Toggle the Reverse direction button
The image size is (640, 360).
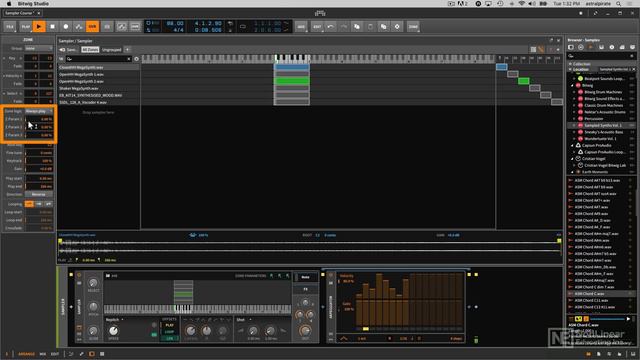pyautogui.click(x=39, y=194)
